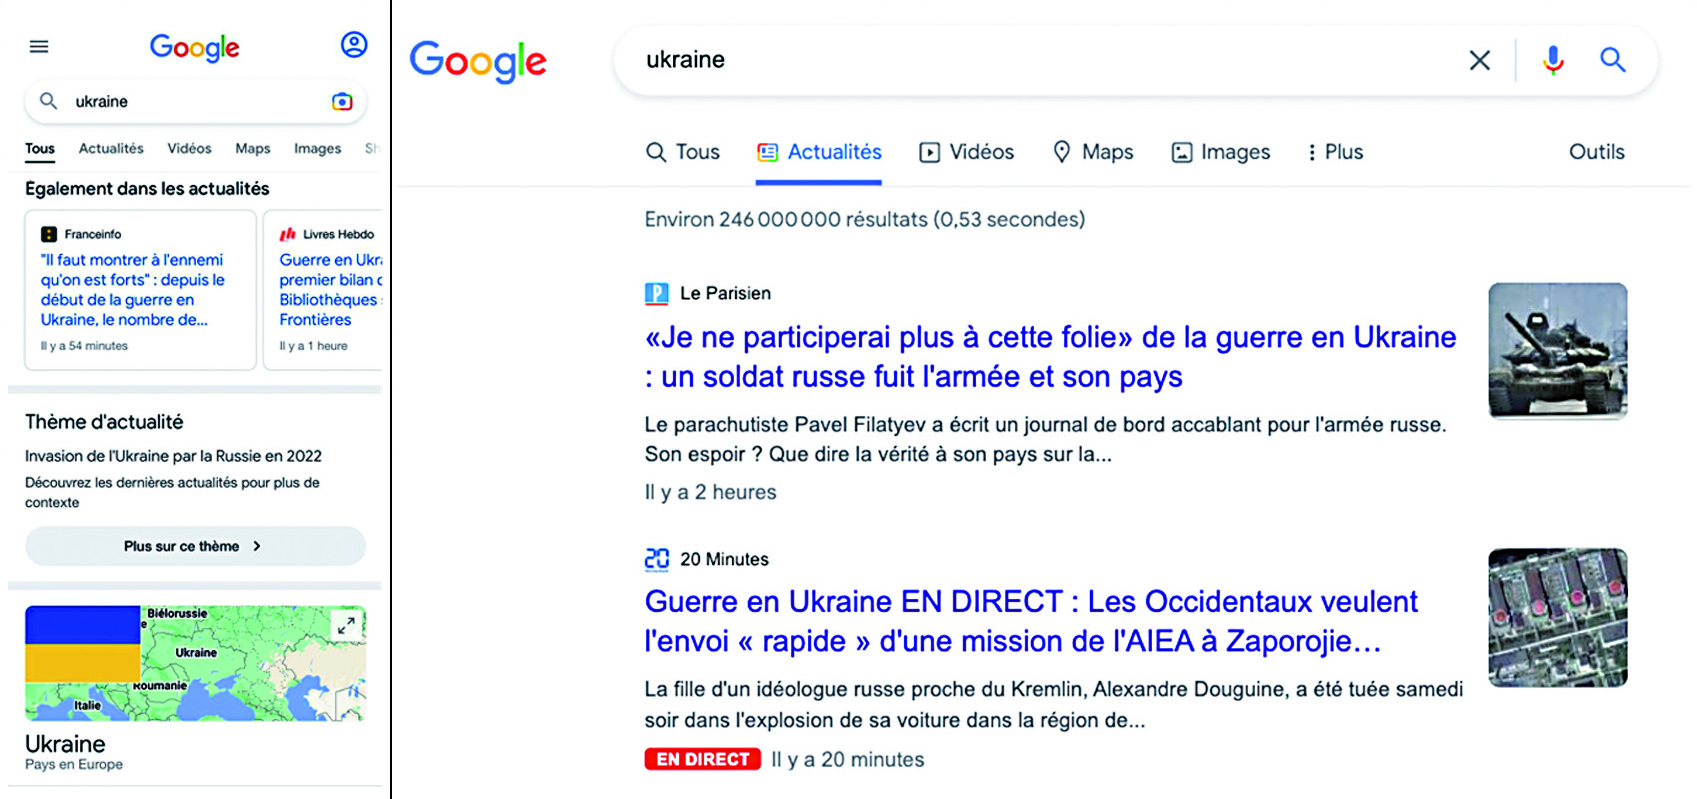Click "Ukraine" knowledge panel title
The height and width of the screenshot is (799, 1697).
65,744
